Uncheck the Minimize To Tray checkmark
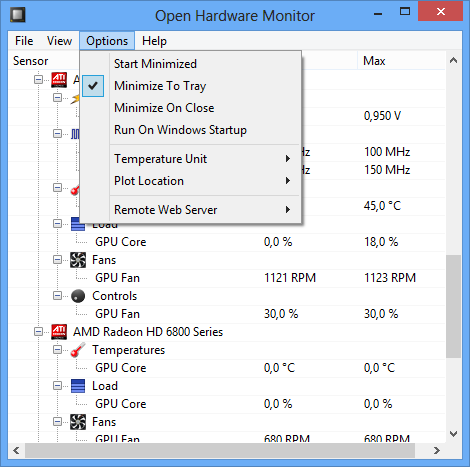470x467 pixels. 93,86
